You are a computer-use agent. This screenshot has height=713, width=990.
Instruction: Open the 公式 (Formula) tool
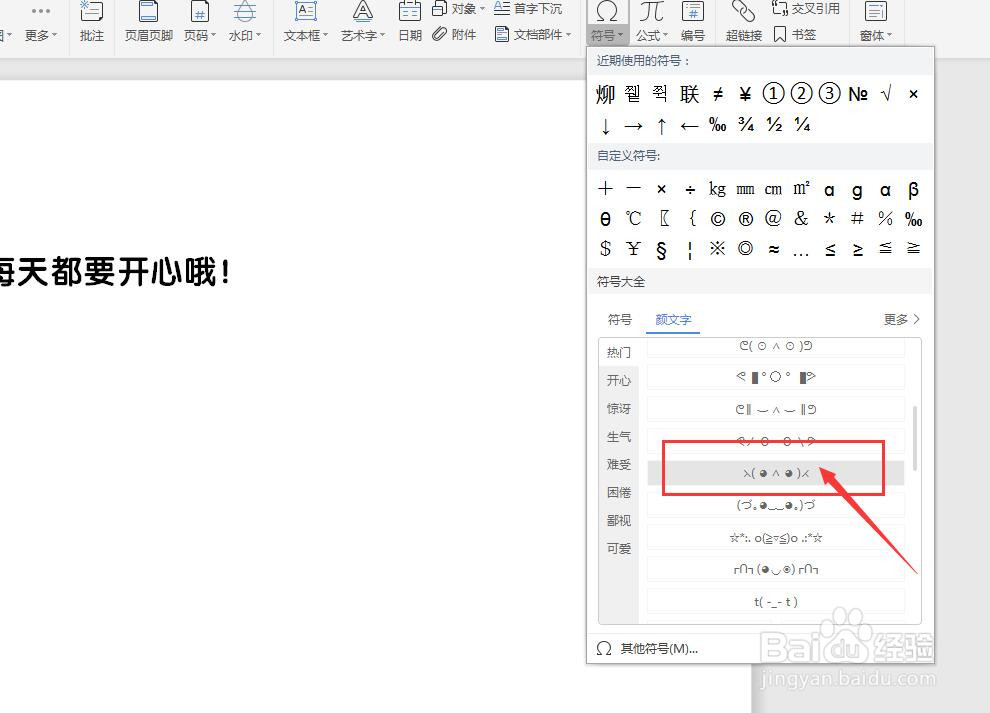pyautogui.click(x=651, y=22)
